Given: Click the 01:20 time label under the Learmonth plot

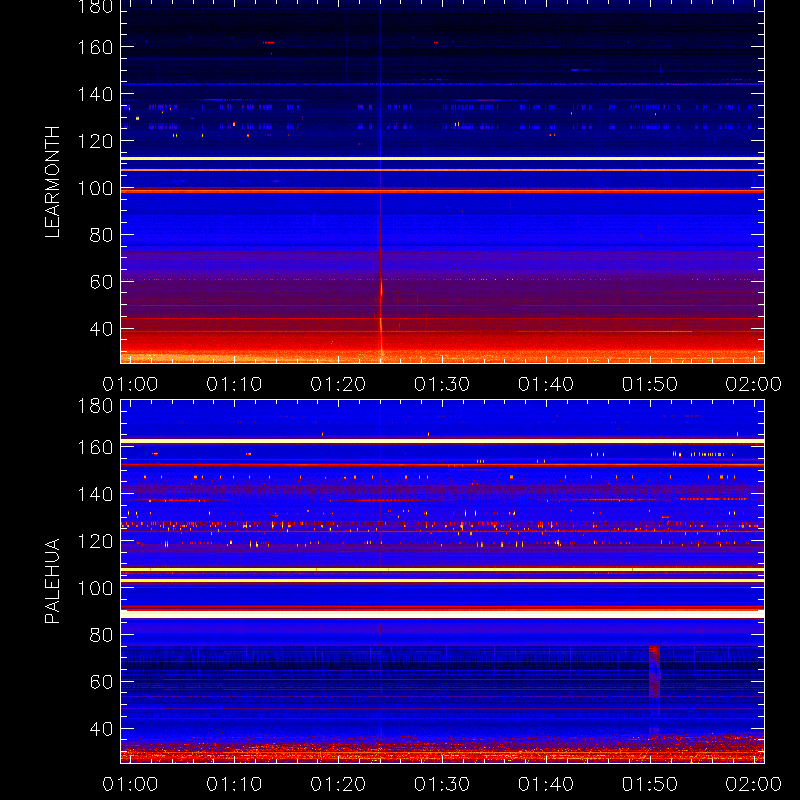Looking at the screenshot, I should click(x=338, y=384).
